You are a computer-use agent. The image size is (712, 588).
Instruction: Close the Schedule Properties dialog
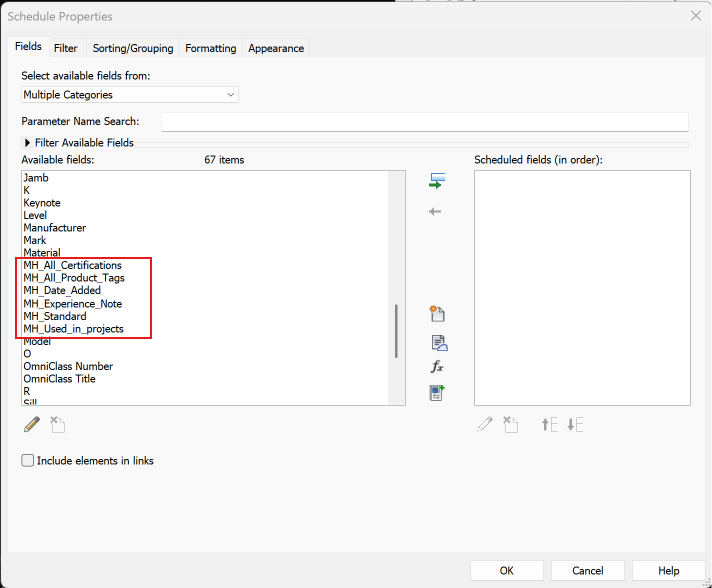696,16
